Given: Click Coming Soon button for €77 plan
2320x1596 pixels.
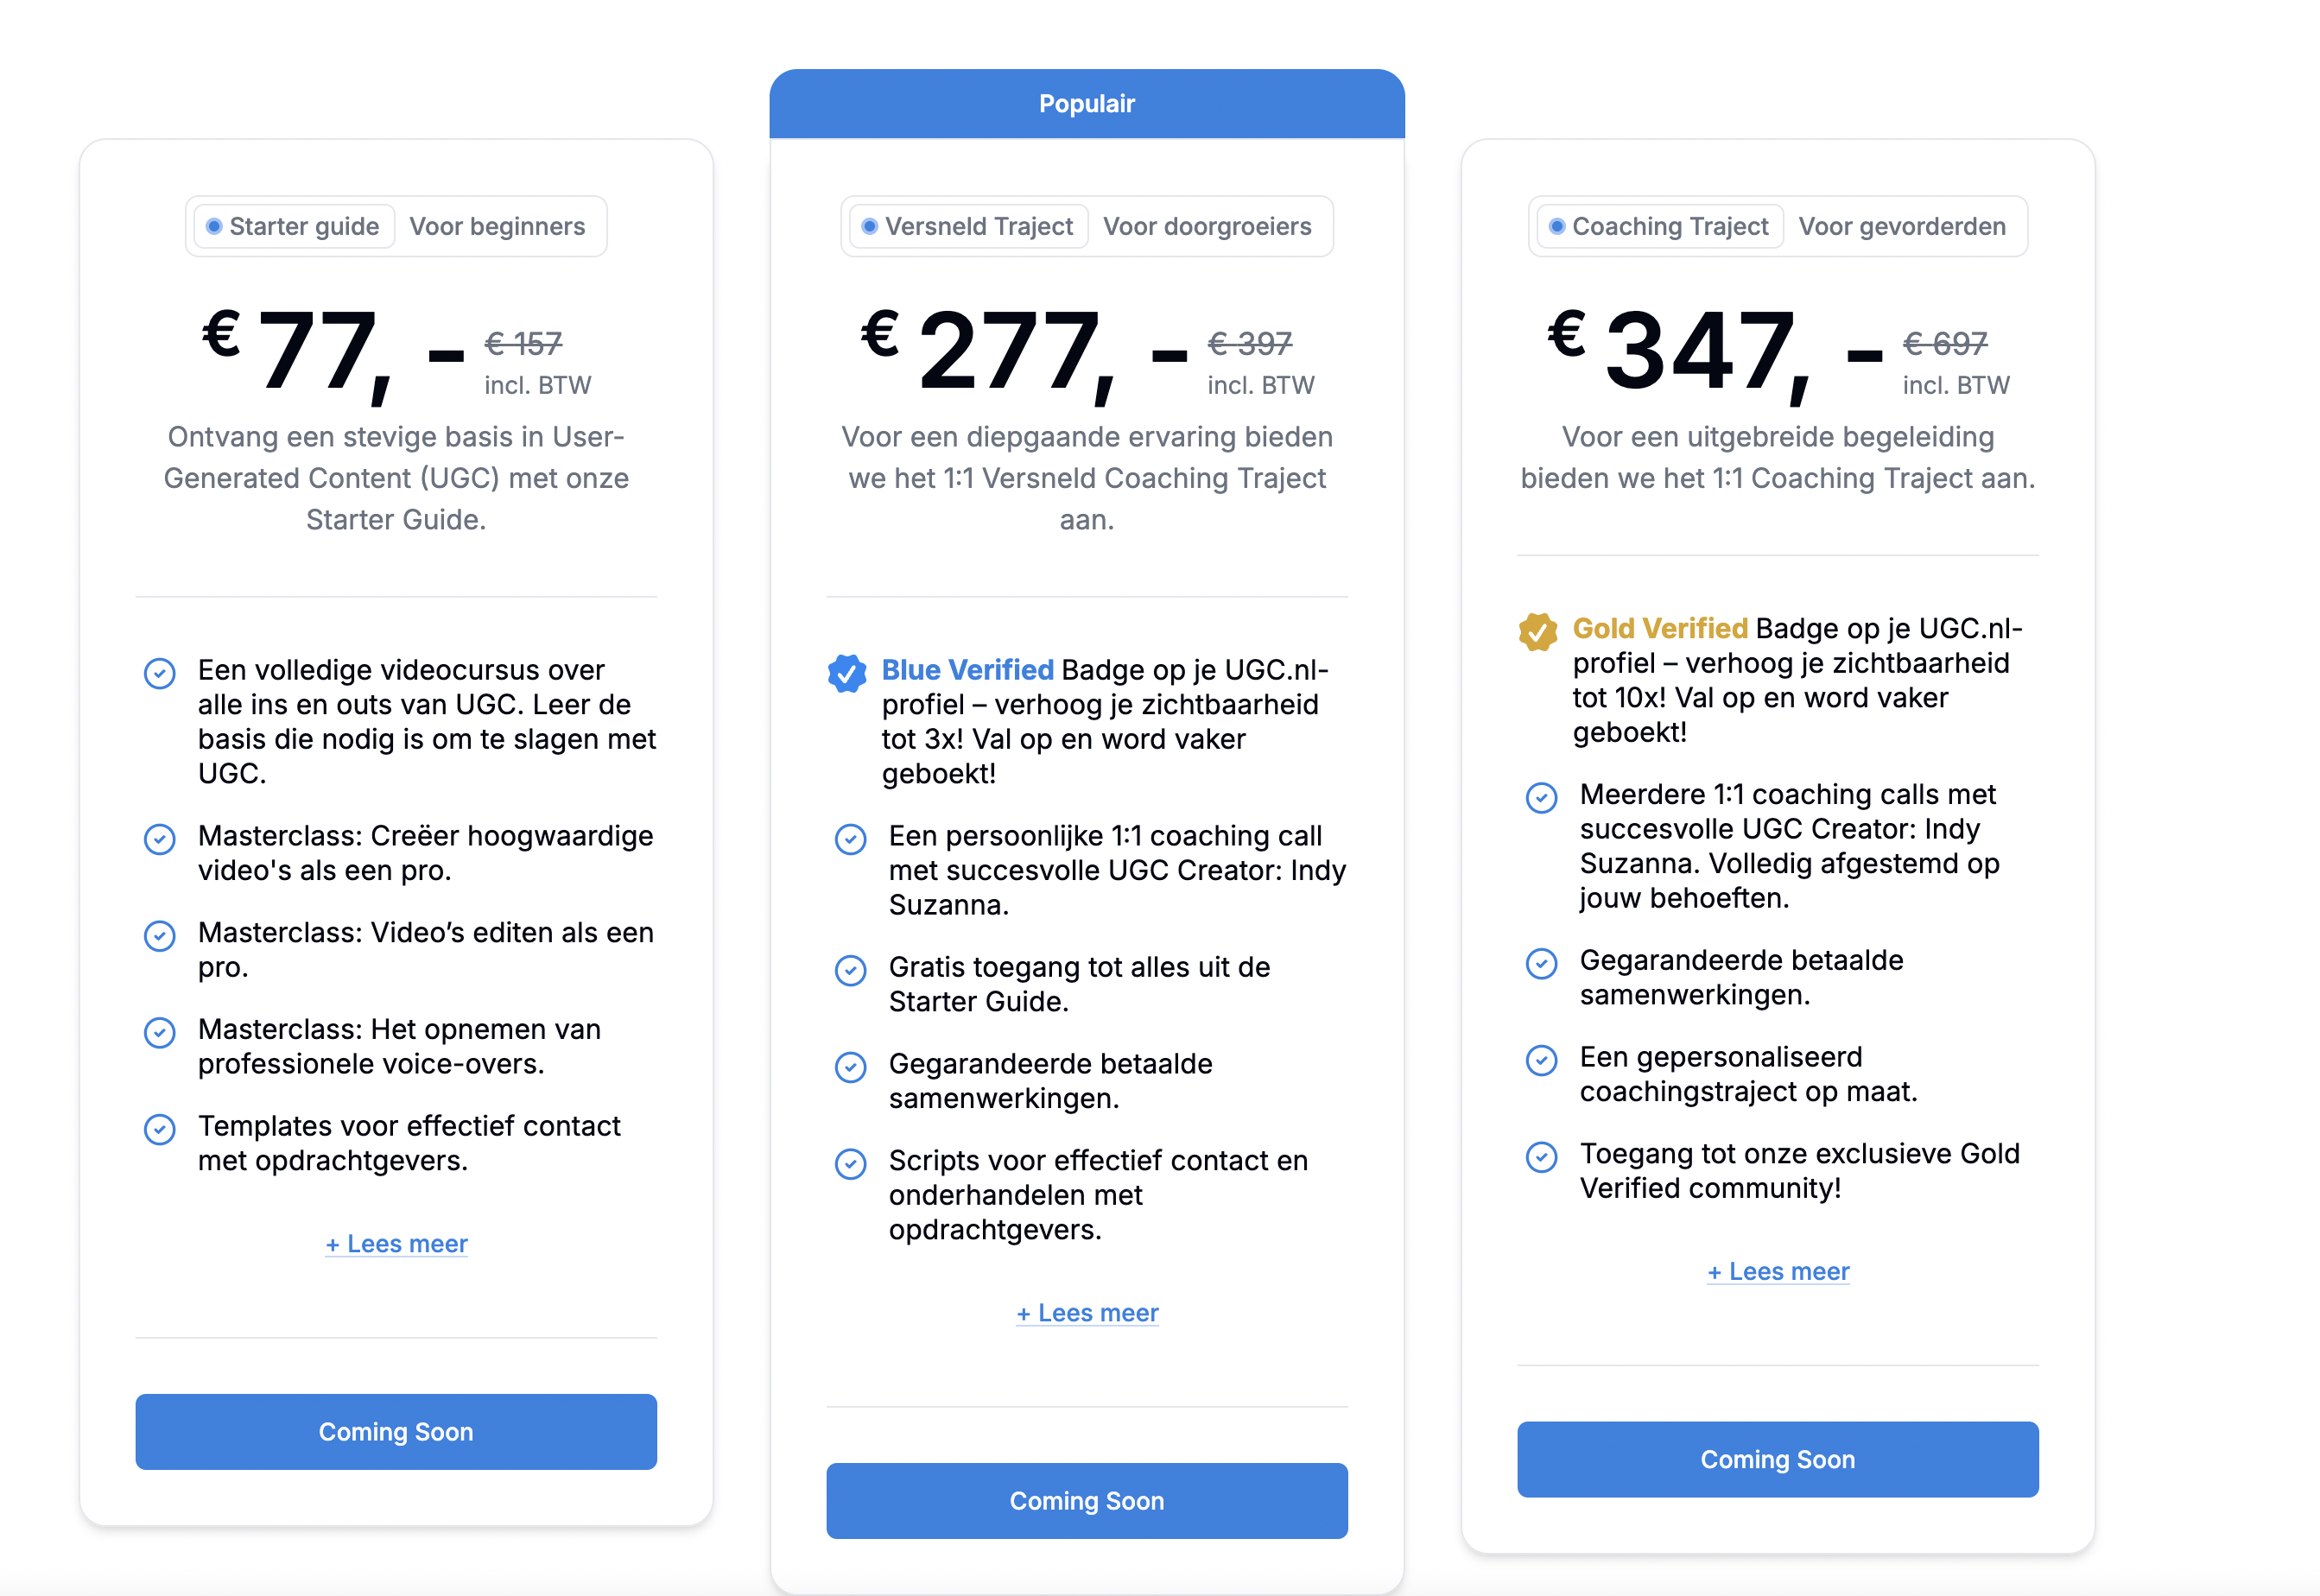Looking at the screenshot, I should [x=396, y=1432].
